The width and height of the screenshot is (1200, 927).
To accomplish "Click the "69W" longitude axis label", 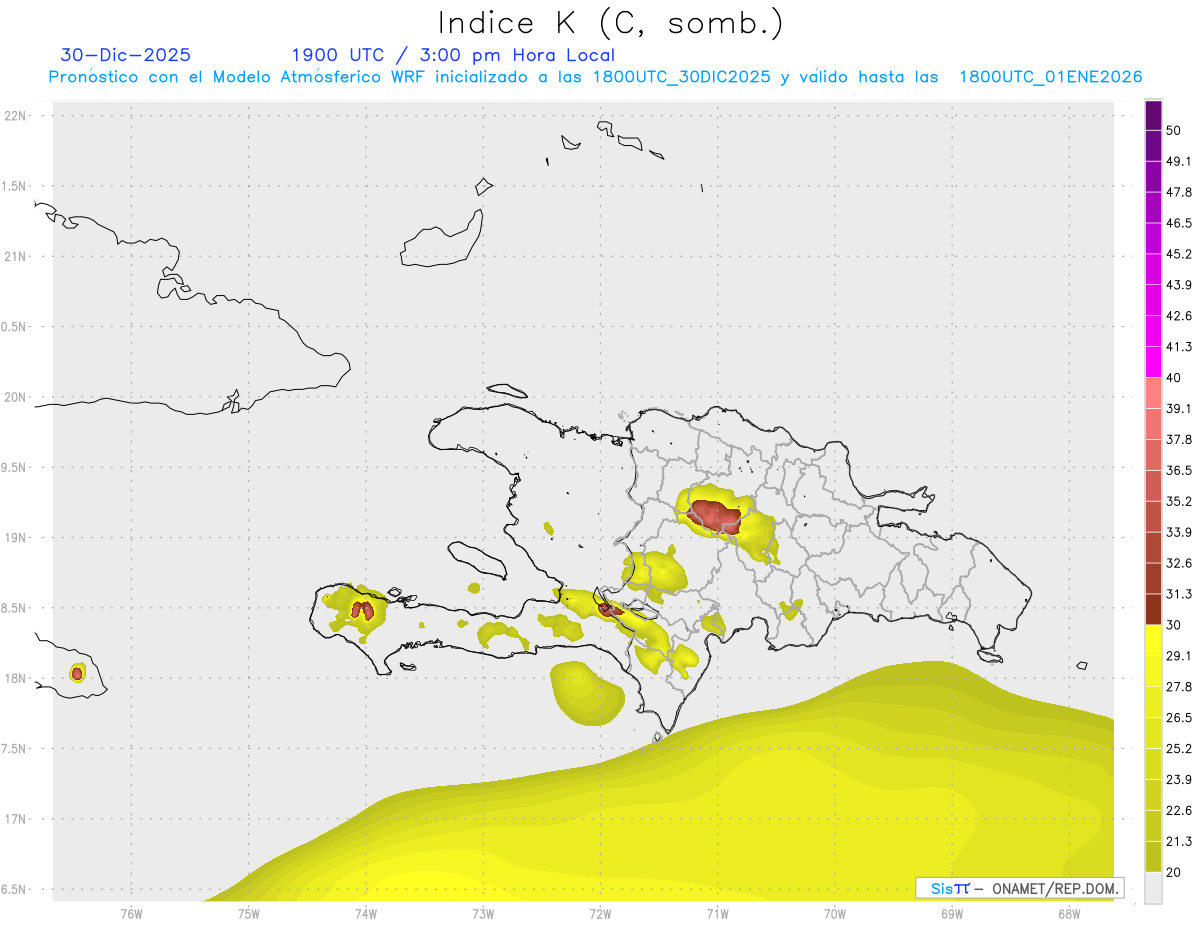I will pyautogui.click(x=952, y=914).
